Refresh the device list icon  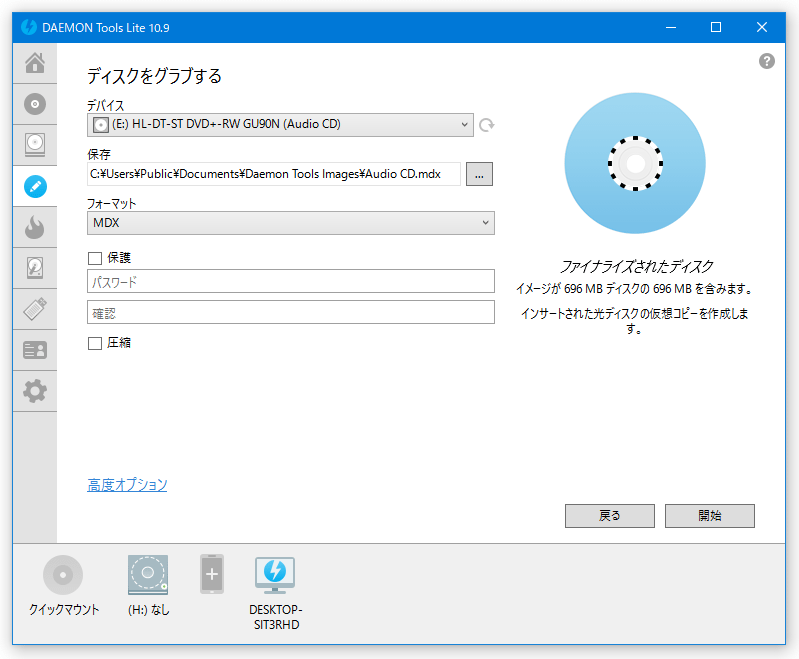pos(487,125)
